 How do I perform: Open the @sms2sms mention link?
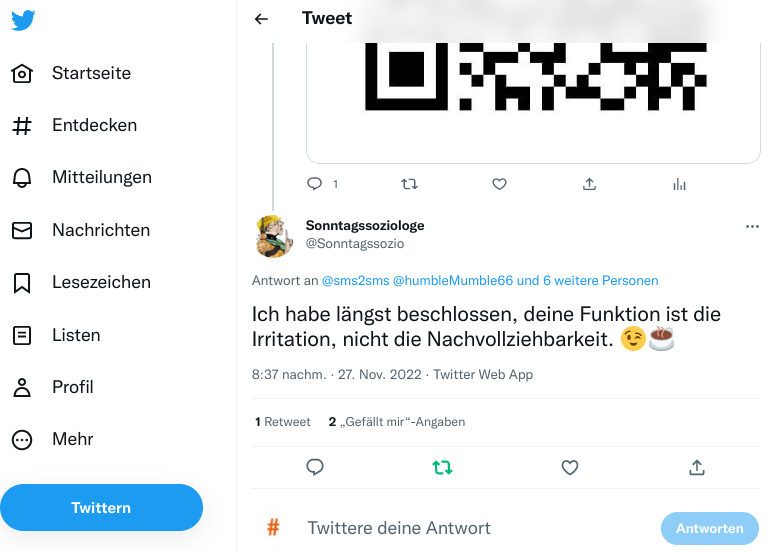click(x=354, y=280)
